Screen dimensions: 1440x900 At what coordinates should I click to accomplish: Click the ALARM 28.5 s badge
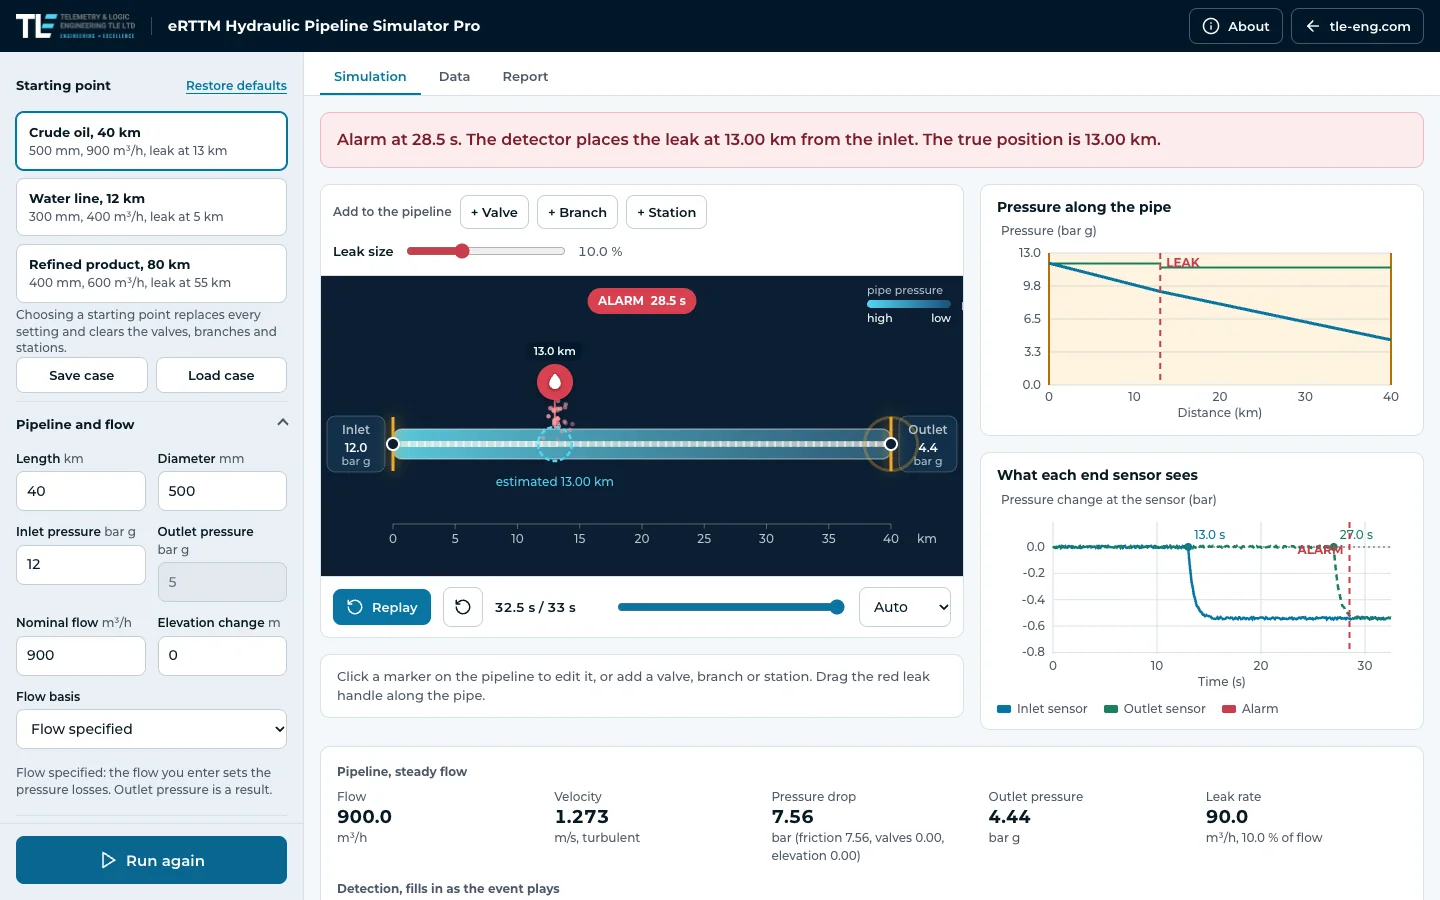pyautogui.click(x=642, y=300)
